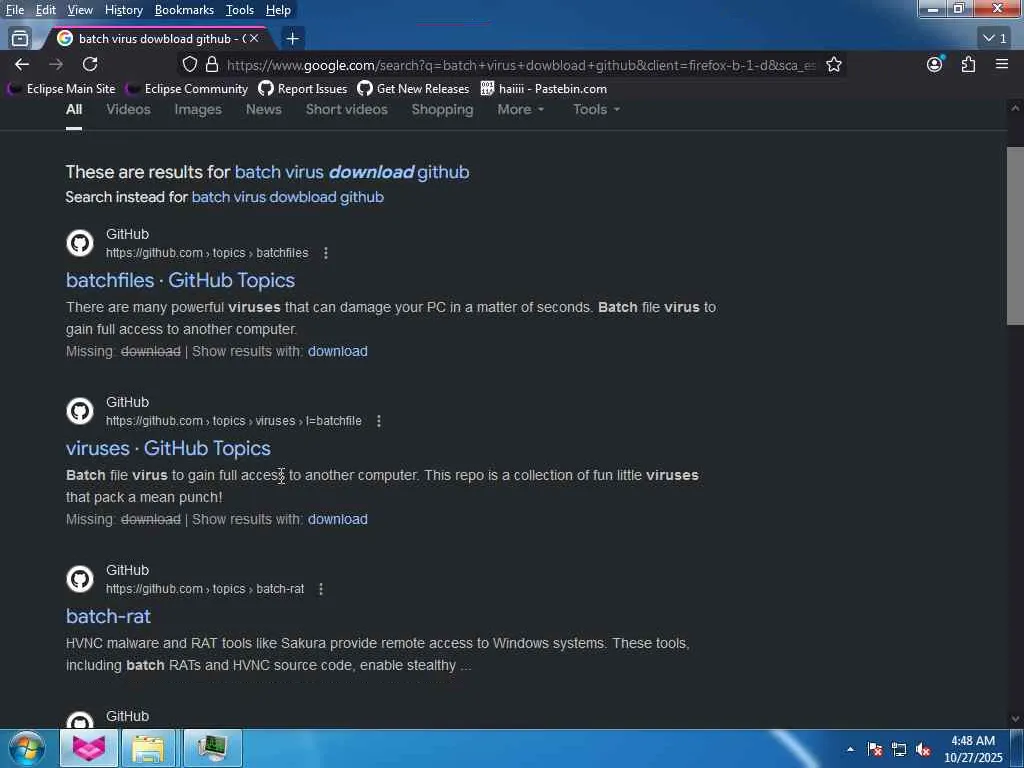Open the batchfiles · GitHub Topics result
Viewport: 1024px width, 768px height.
click(180, 280)
